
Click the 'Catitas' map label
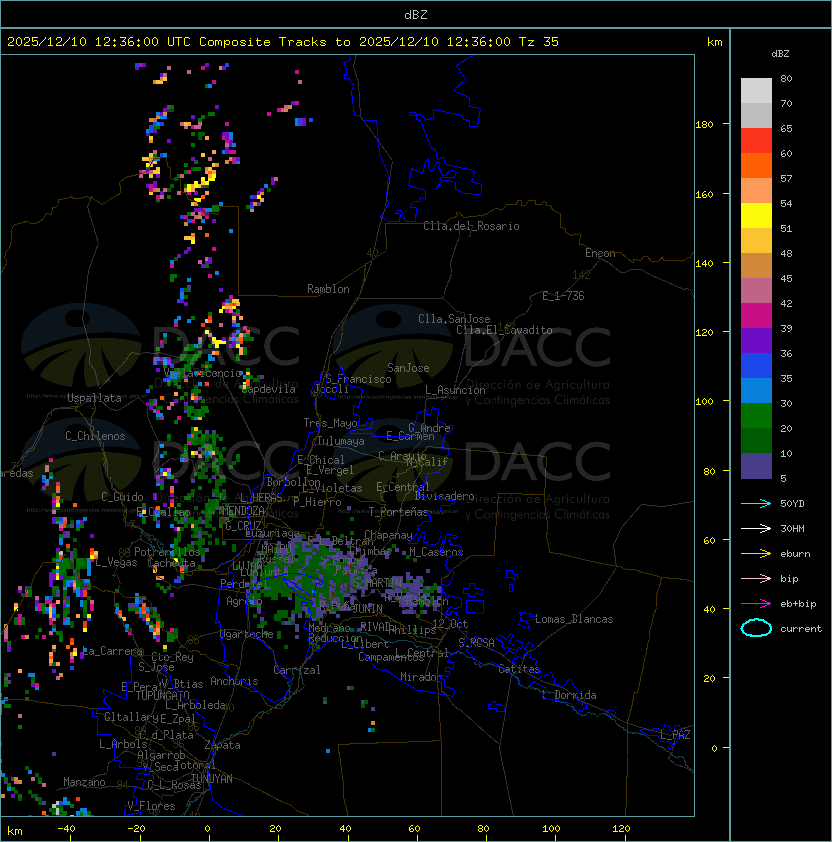coord(519,669)
